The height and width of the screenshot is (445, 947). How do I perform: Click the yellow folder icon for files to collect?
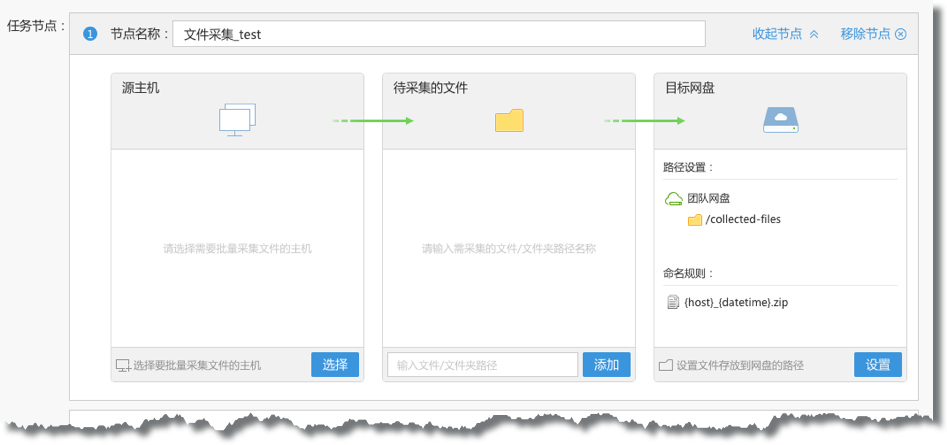click(509, 121)
